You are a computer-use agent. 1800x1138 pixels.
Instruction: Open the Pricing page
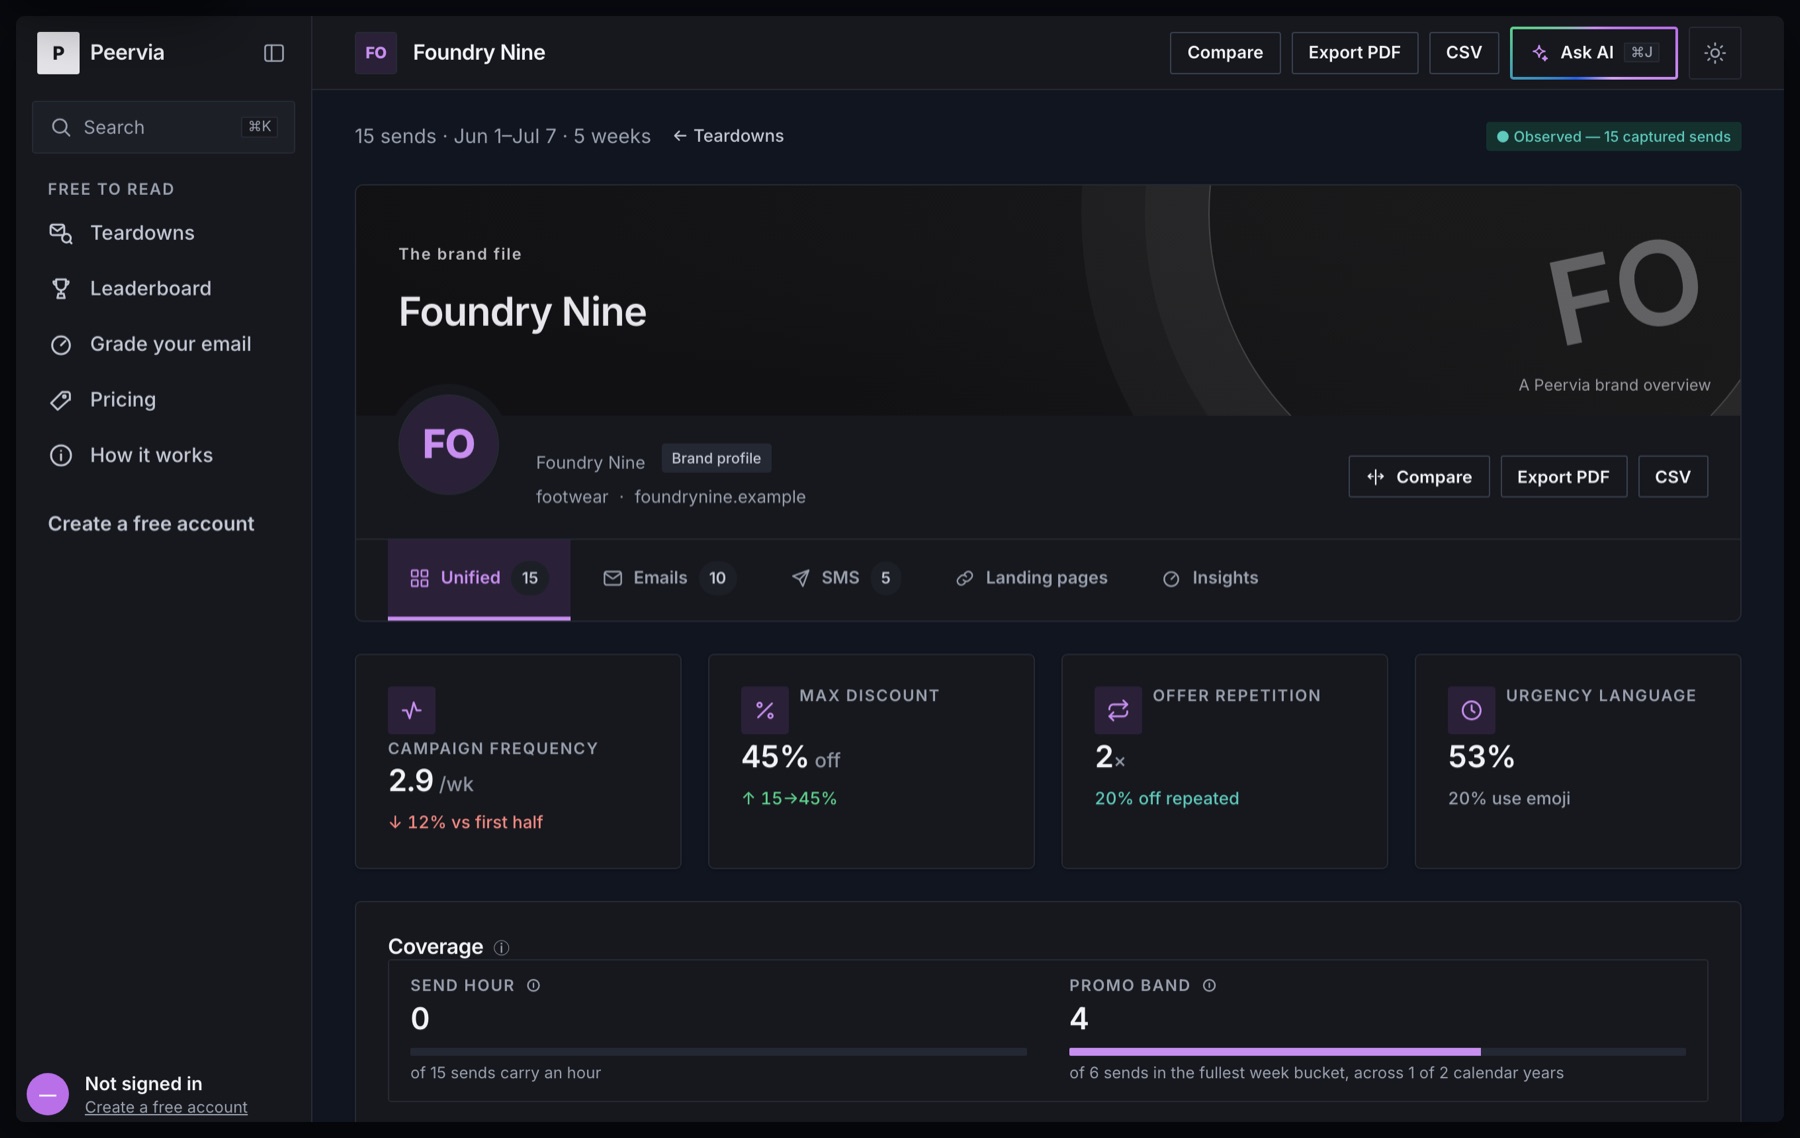[163, 400]
